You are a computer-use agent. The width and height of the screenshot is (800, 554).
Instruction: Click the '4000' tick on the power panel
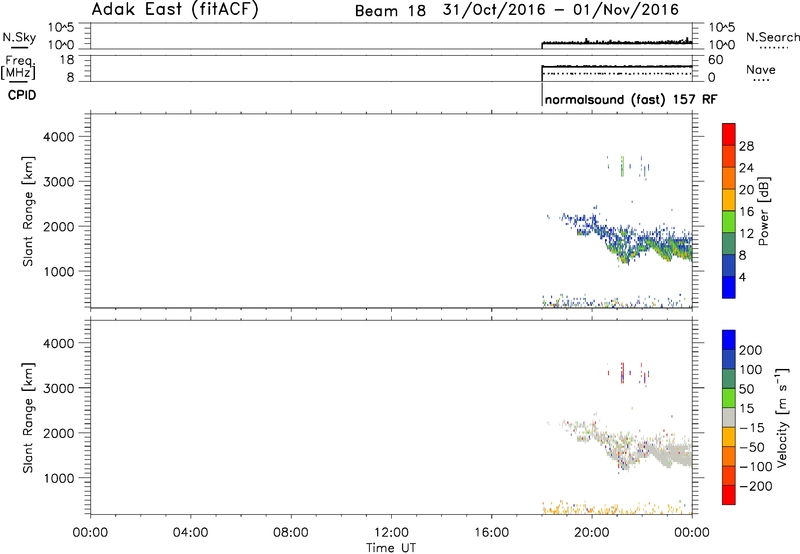(x=59, y=137)
